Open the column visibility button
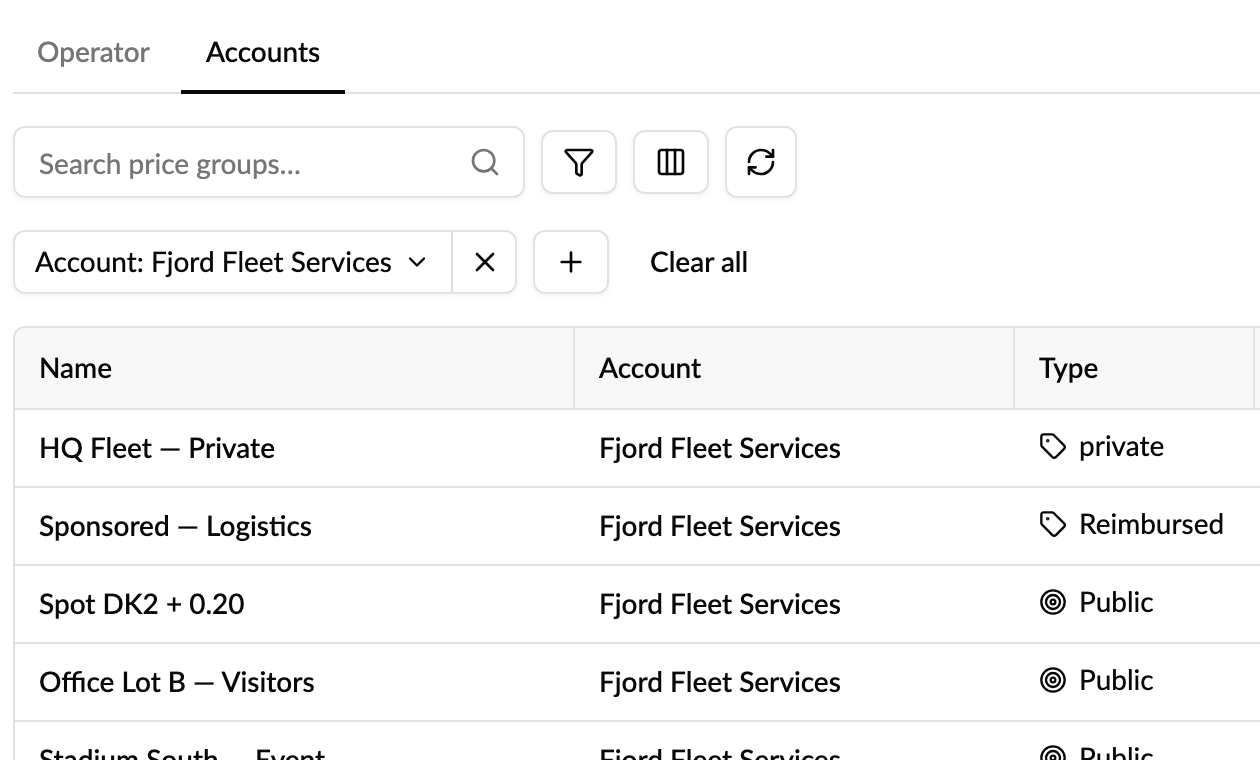 [x=671, y=162]
